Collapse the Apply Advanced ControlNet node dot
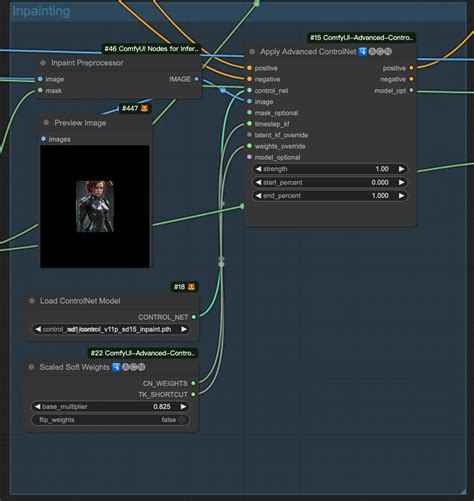Screen dimensions: 474x501 coord(252,52)
